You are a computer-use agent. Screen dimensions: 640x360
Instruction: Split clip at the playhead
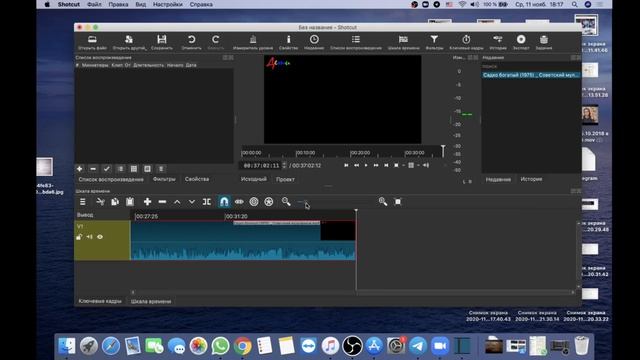pos(207,202)
